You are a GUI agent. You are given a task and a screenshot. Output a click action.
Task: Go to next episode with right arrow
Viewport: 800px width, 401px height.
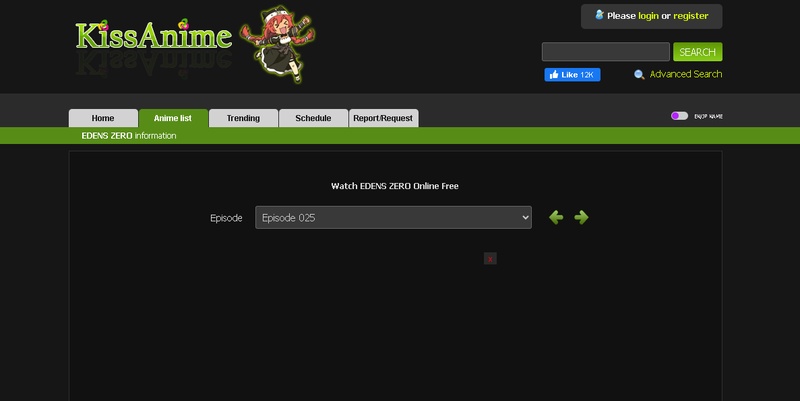coord(581,217)
